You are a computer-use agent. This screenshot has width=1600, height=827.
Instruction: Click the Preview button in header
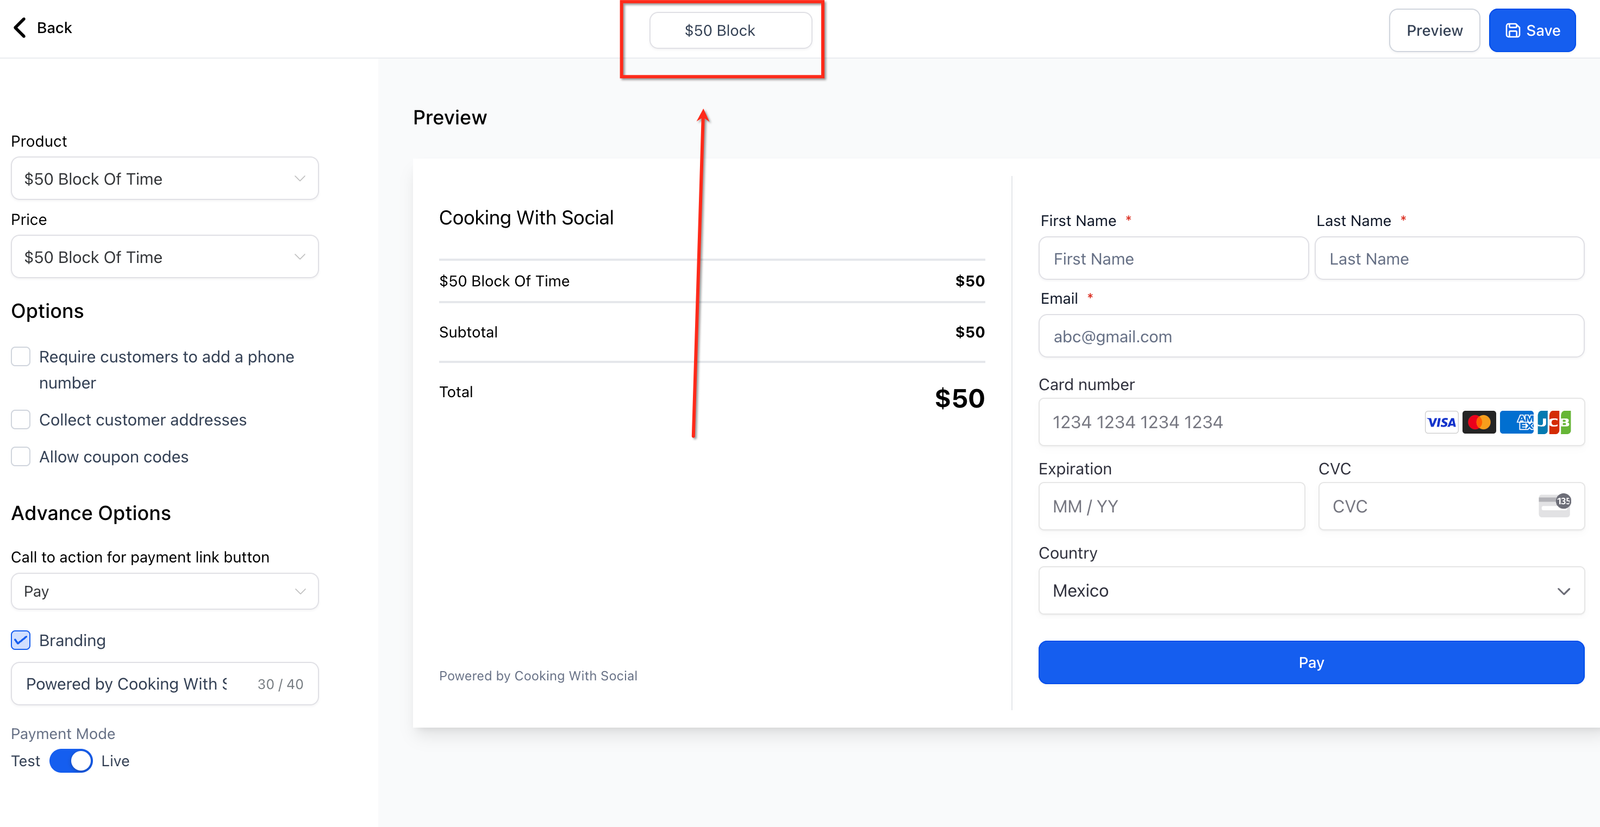click(x=1434, y=31)
